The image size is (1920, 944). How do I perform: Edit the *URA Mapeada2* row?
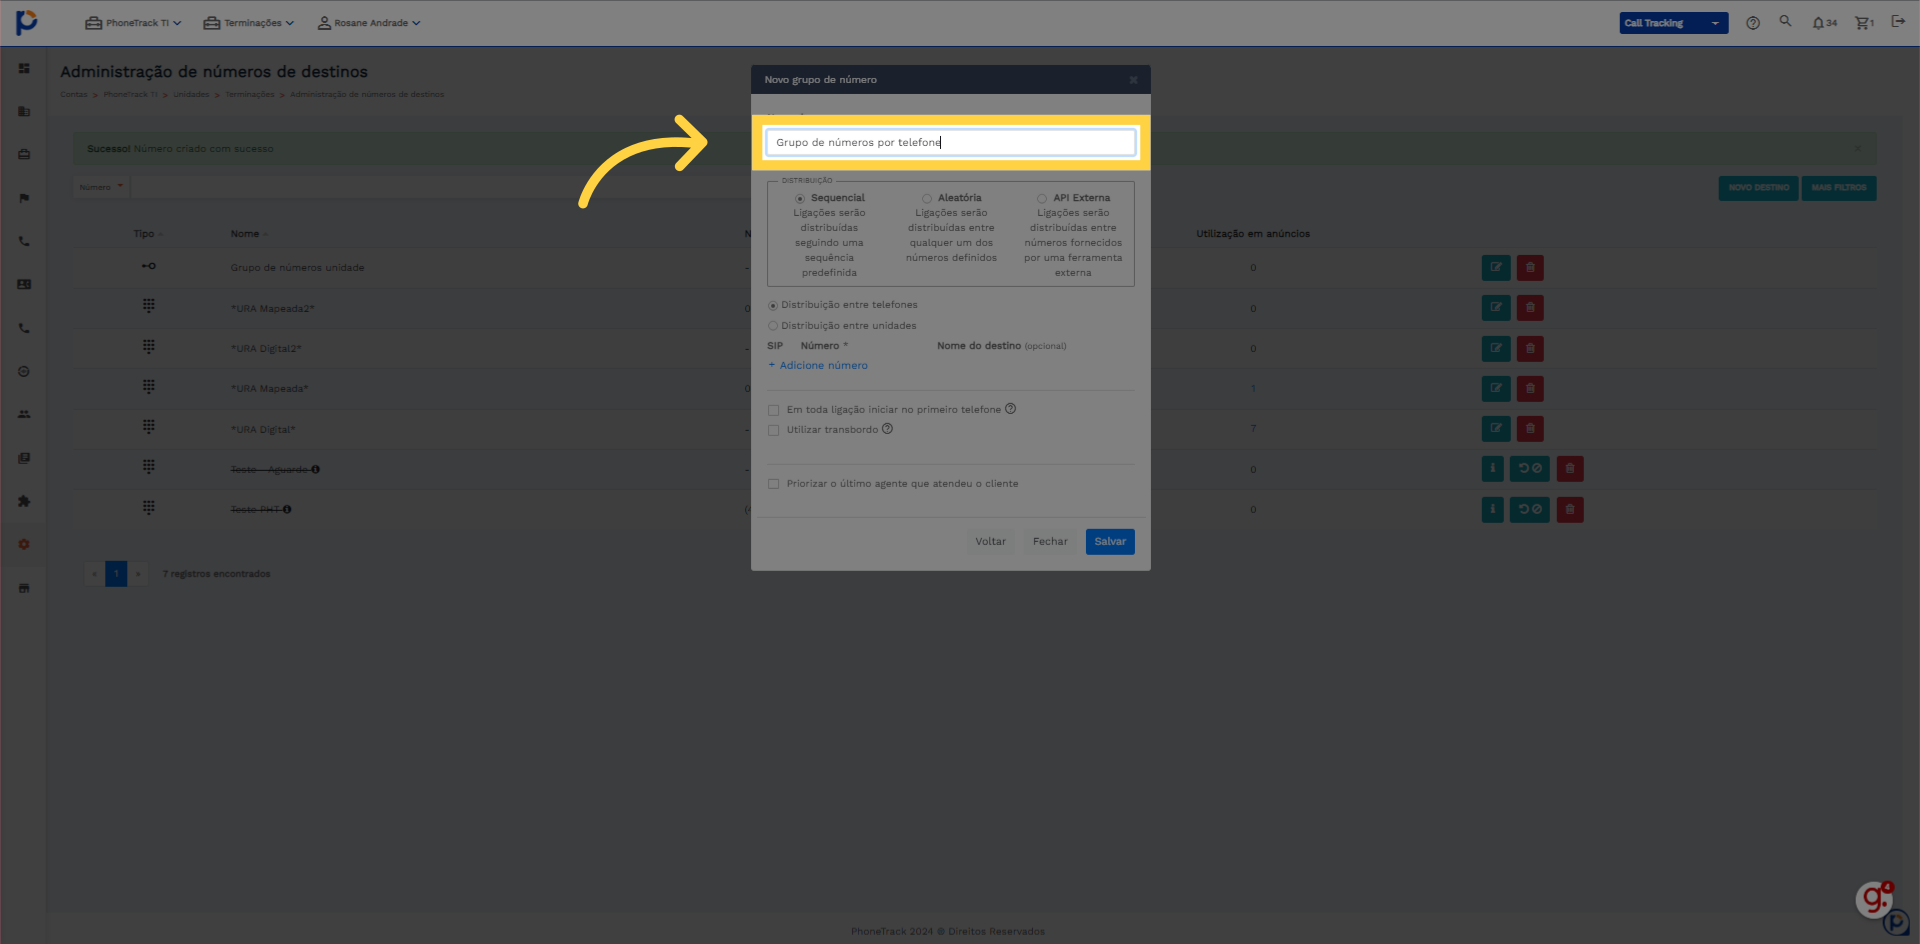point(1496,308)
